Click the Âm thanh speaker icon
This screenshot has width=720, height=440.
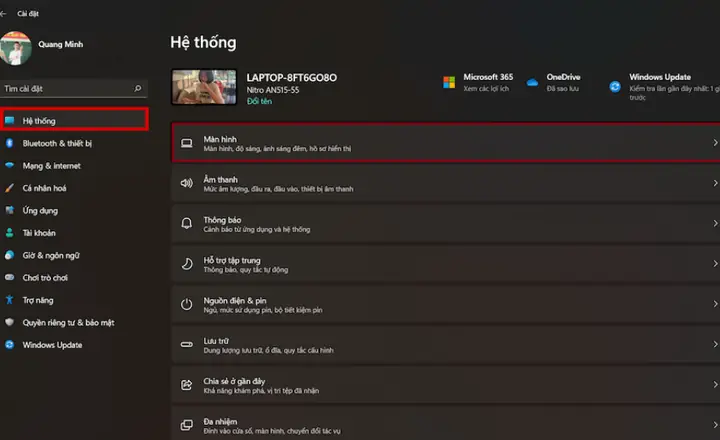(x=186, y=183)
